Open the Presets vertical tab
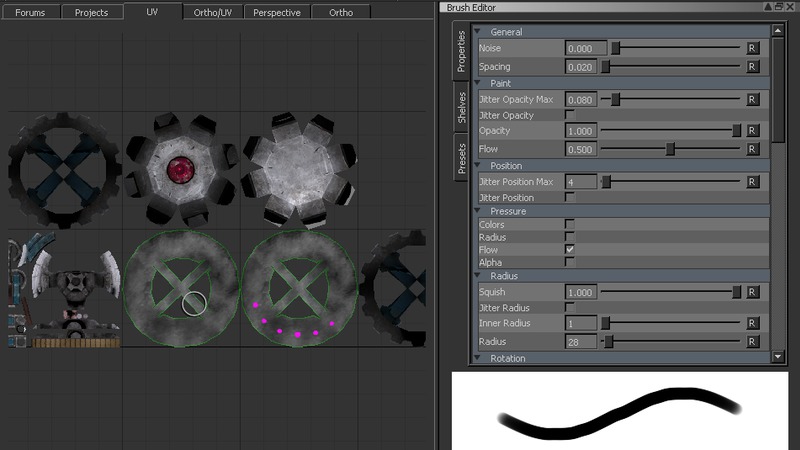Viewport: 800px width, 450px height. click(461, 158)
